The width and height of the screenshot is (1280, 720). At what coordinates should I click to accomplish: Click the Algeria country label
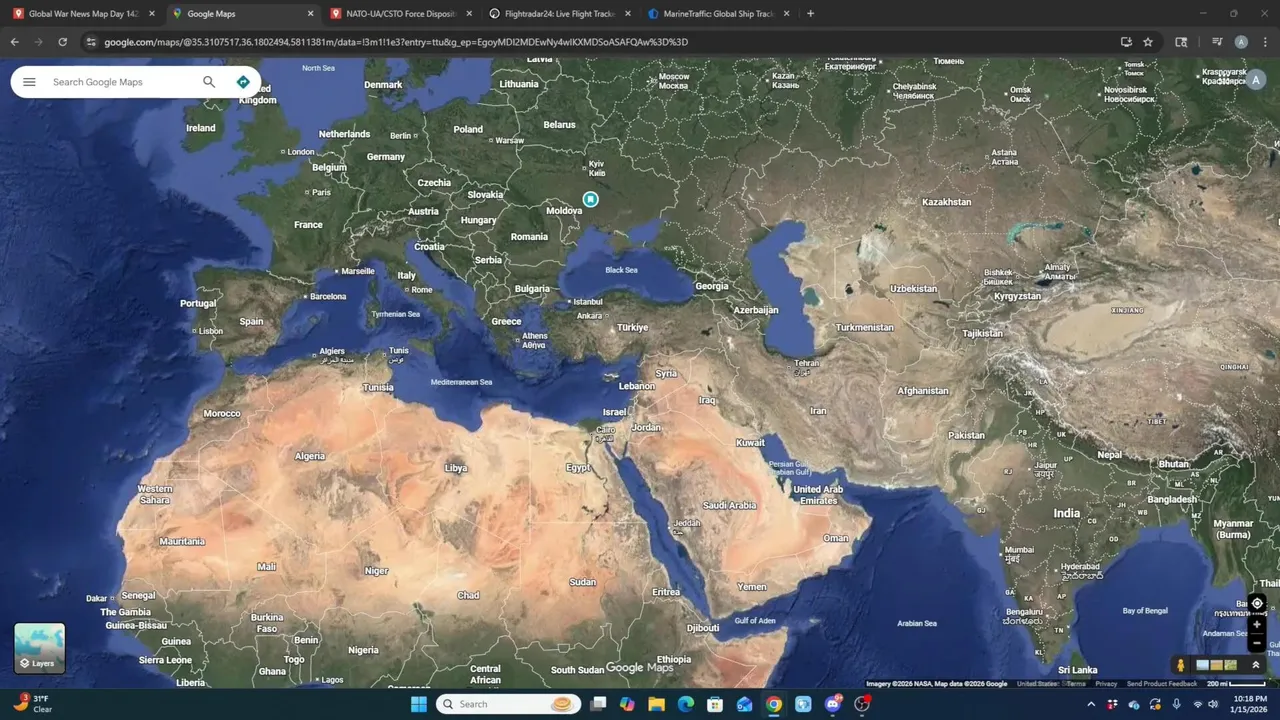(310, 456)
